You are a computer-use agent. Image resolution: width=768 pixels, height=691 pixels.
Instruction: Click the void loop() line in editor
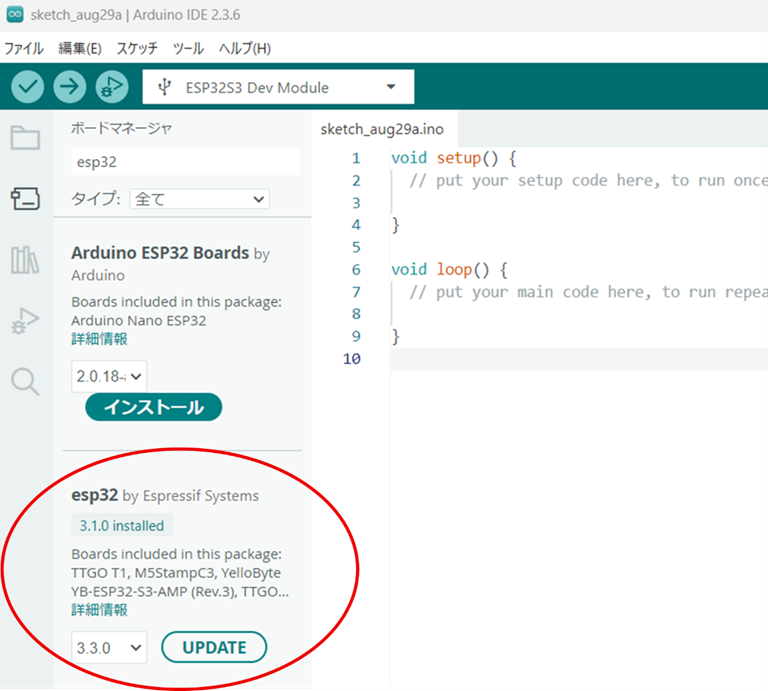coord(449,270)
